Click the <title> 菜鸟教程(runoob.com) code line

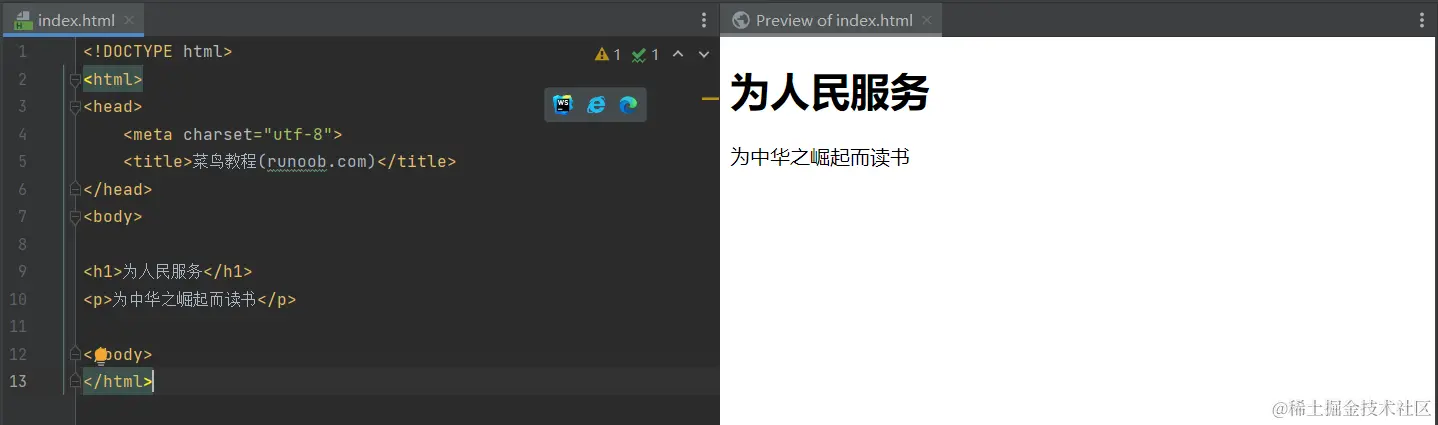[x=290, y=161]
